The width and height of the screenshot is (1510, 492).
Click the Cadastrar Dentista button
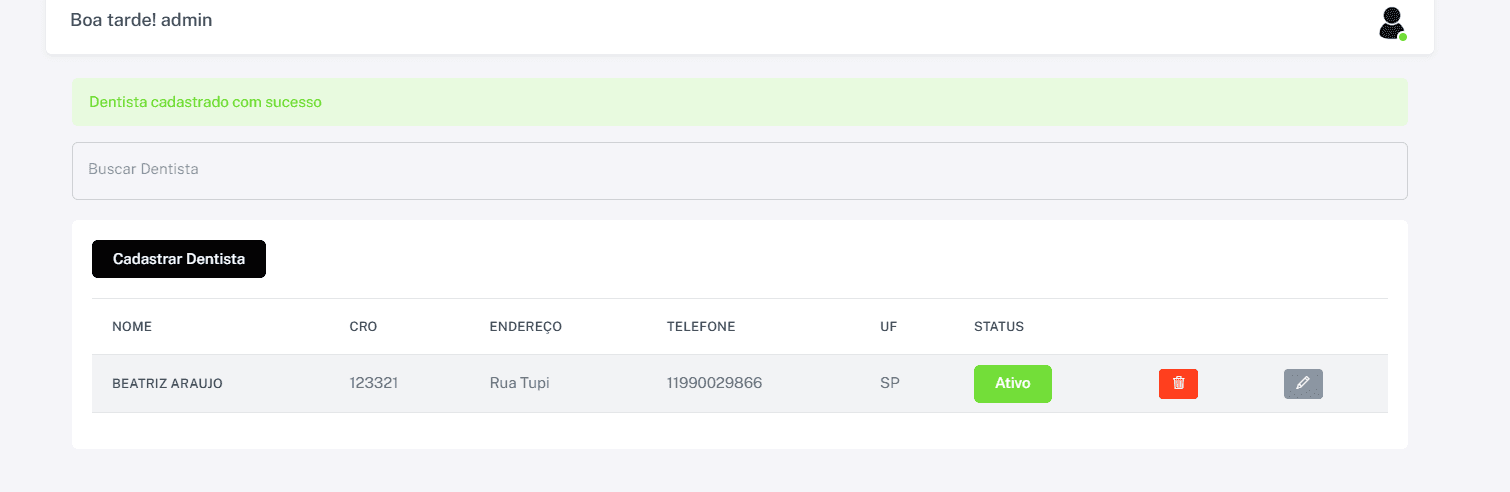(179, 259)
